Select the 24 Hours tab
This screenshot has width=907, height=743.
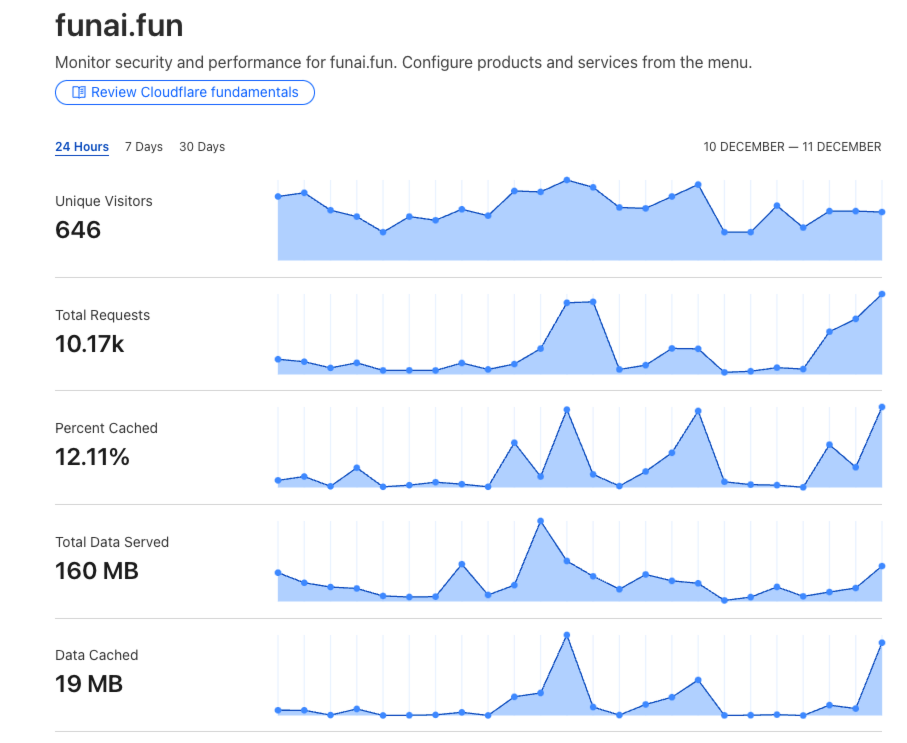point(82,147)
